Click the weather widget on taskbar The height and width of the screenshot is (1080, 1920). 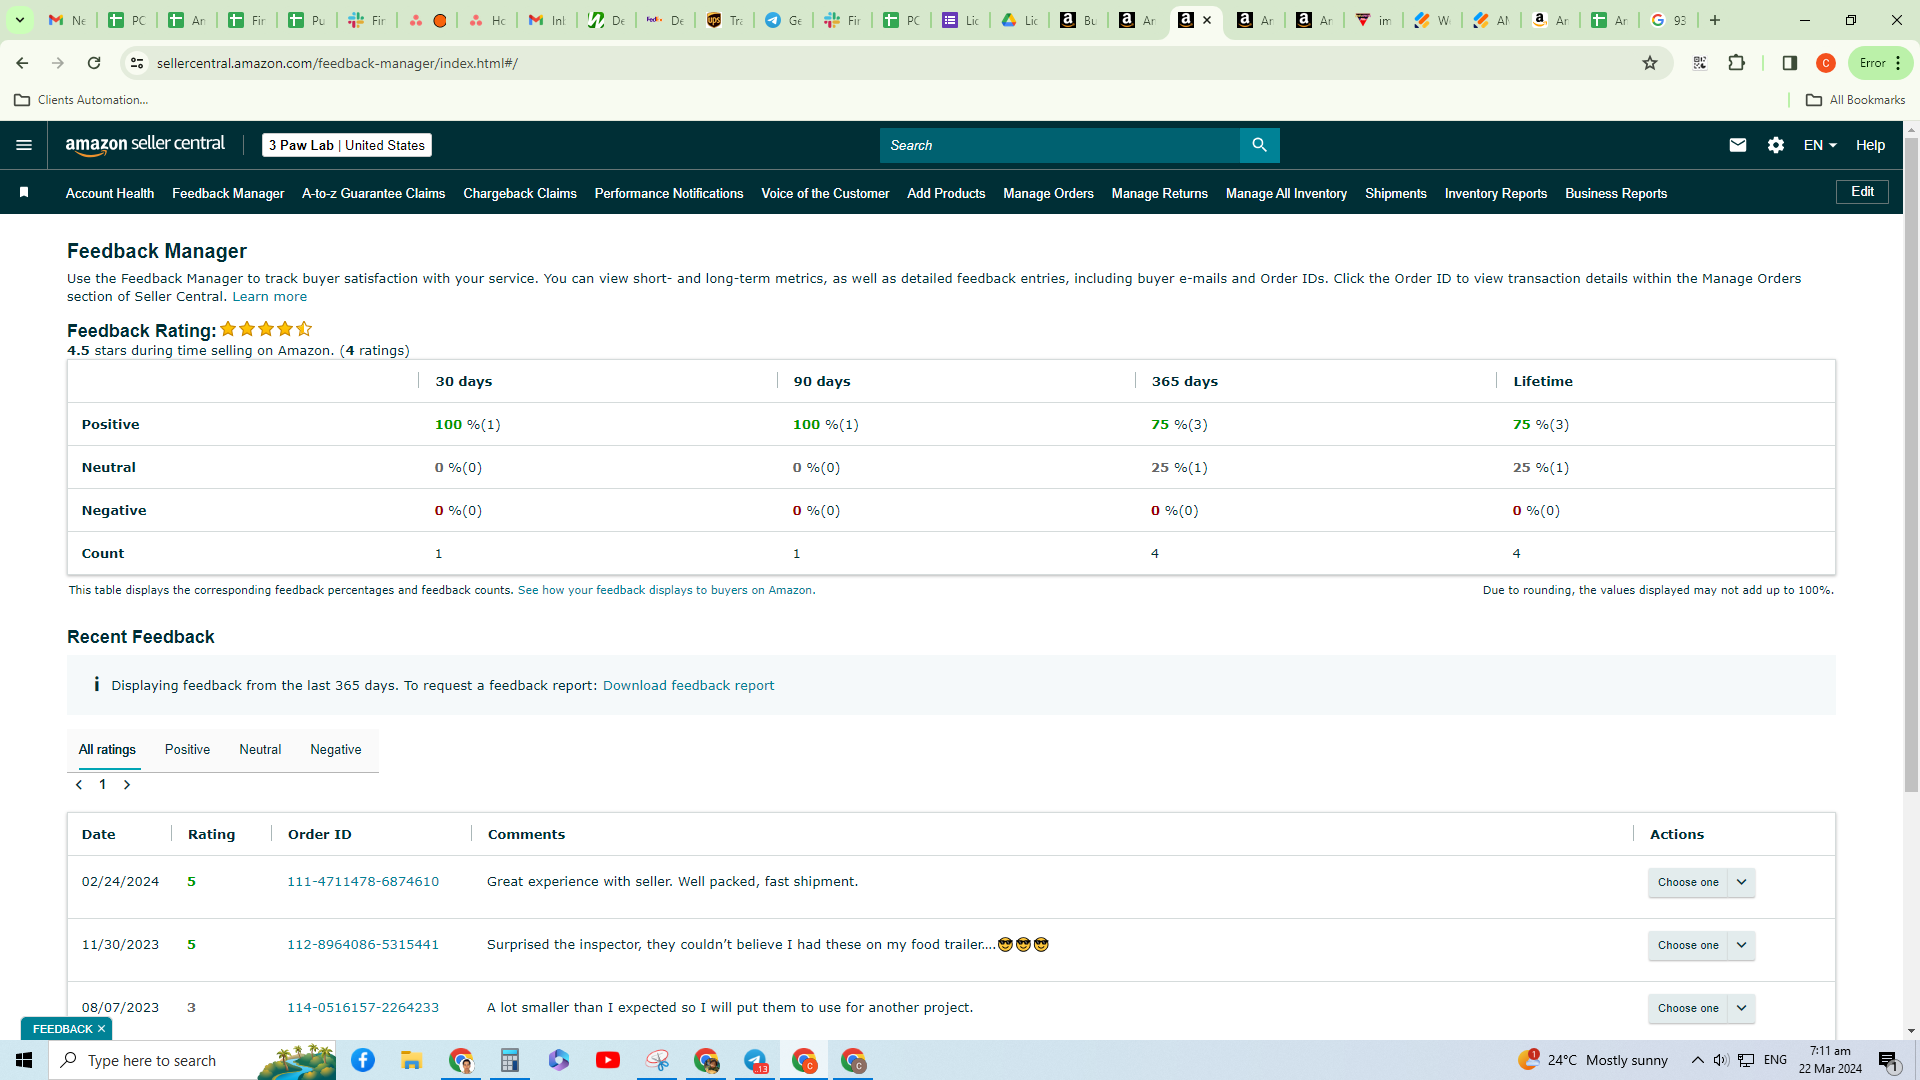(x=1593, y=1060)
